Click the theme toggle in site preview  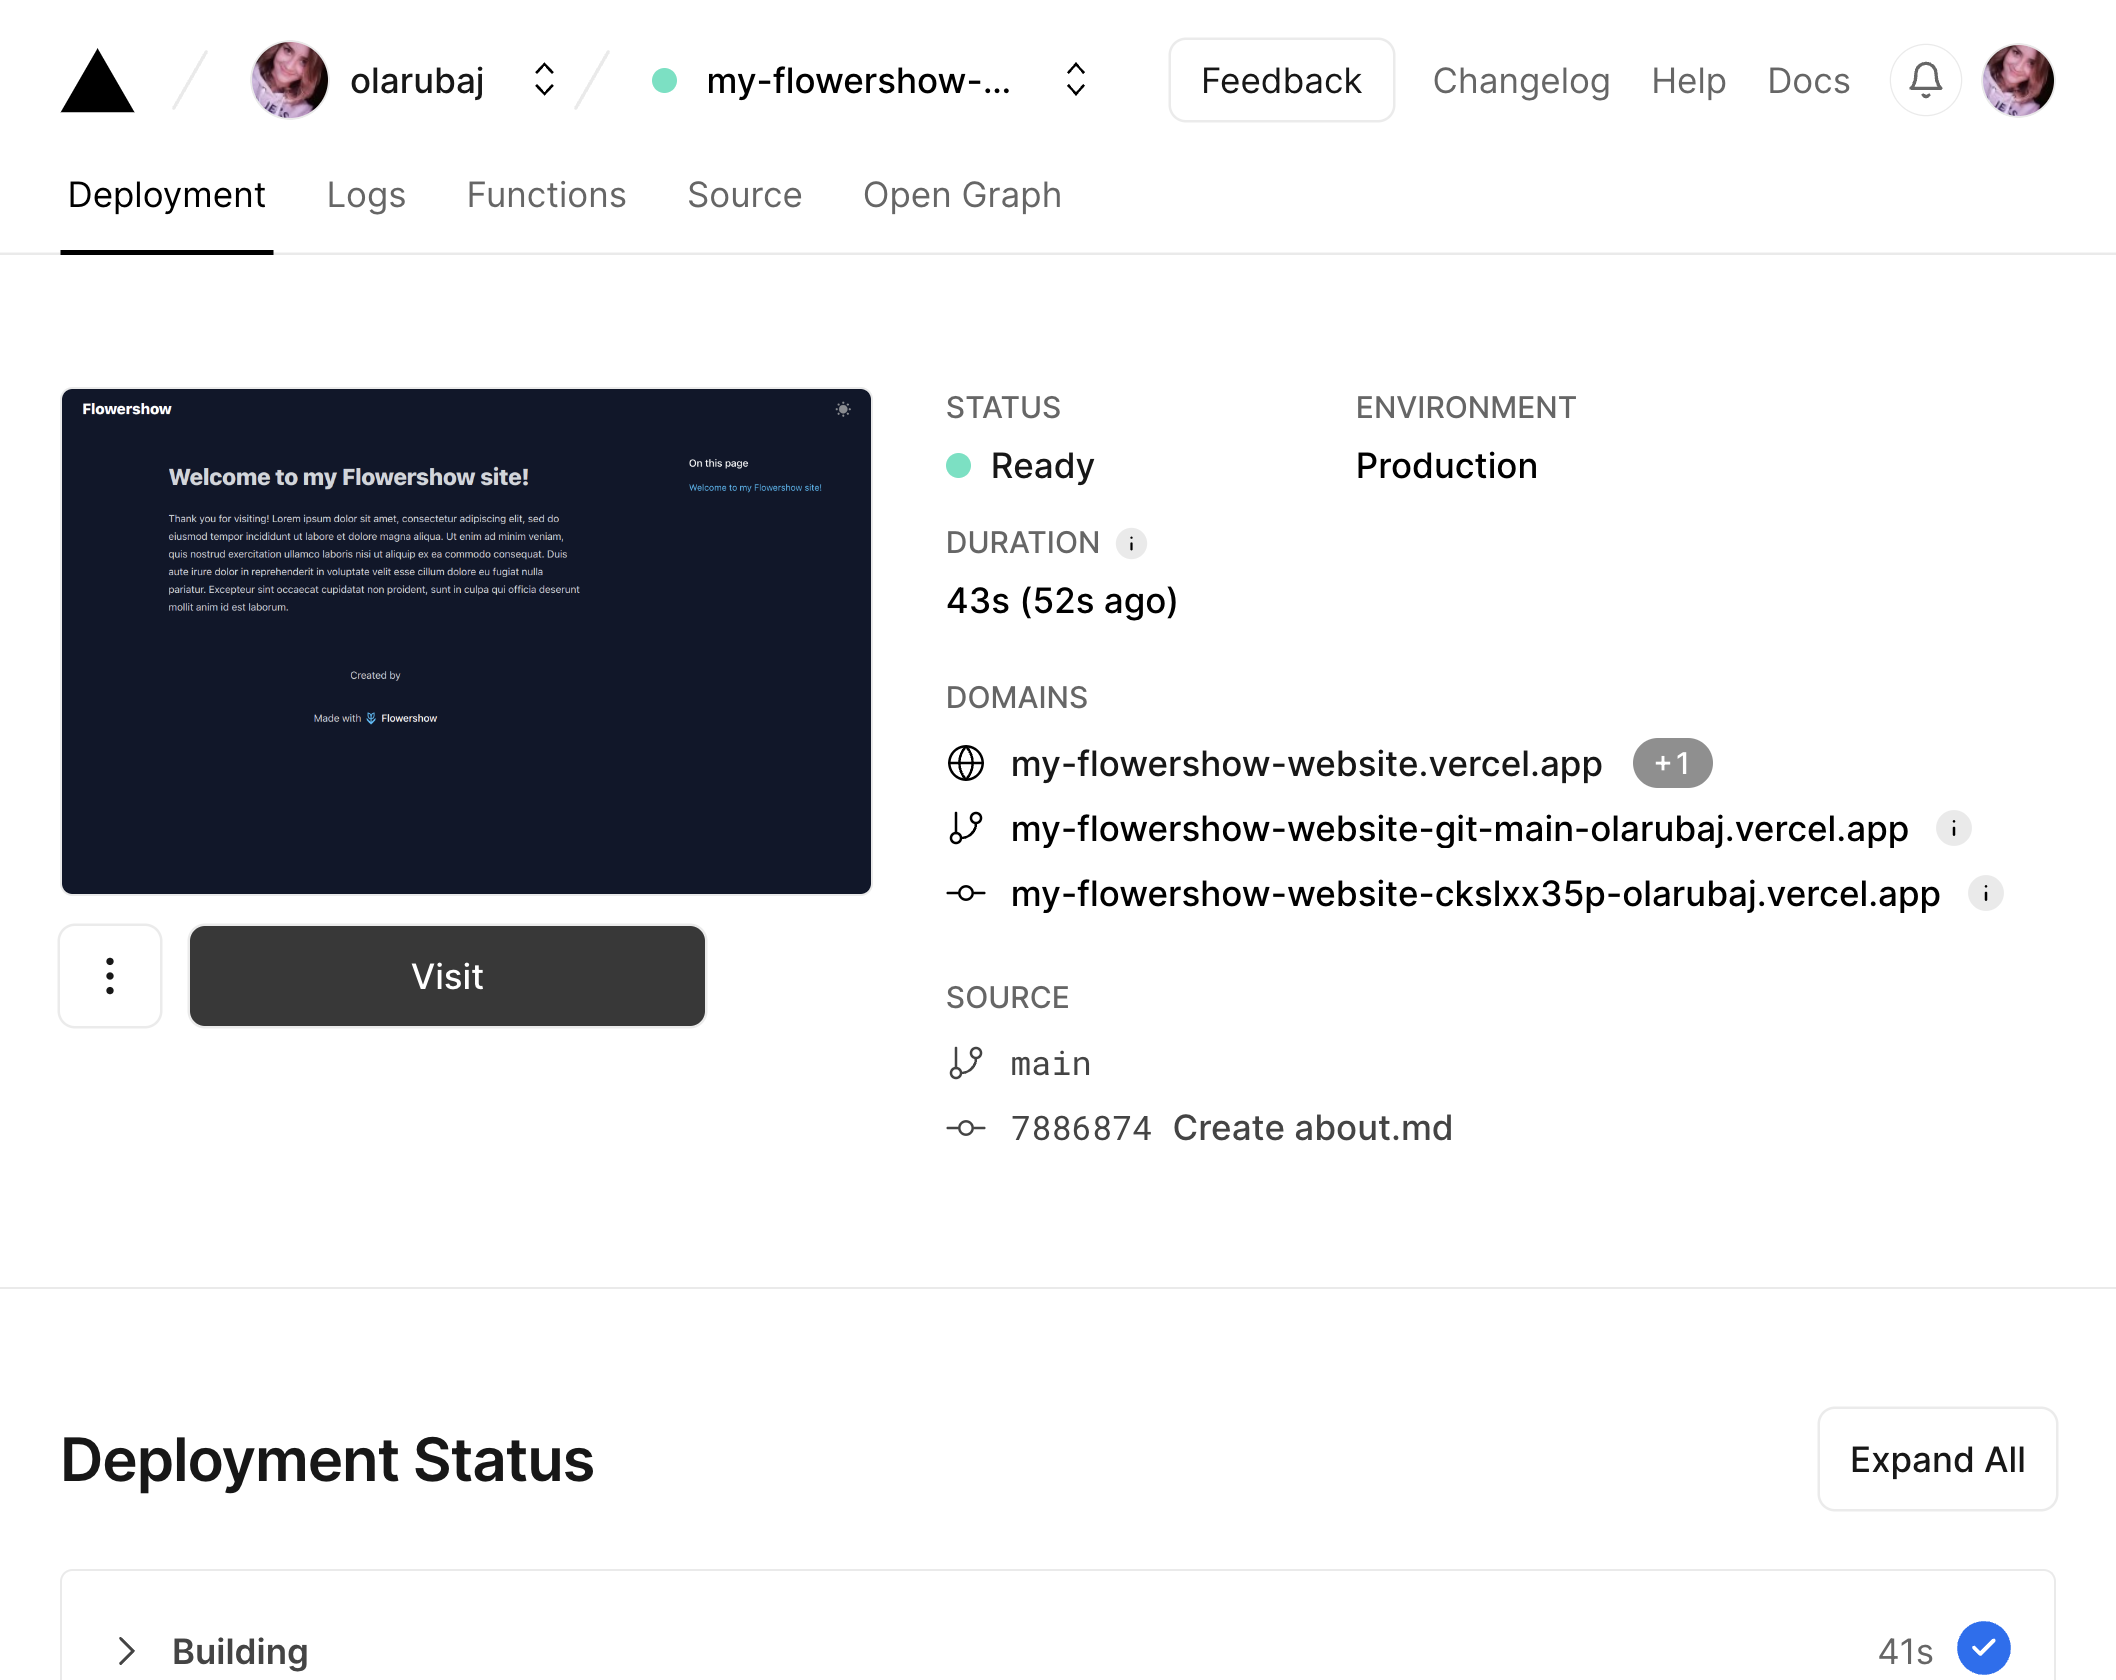[843, 409]
